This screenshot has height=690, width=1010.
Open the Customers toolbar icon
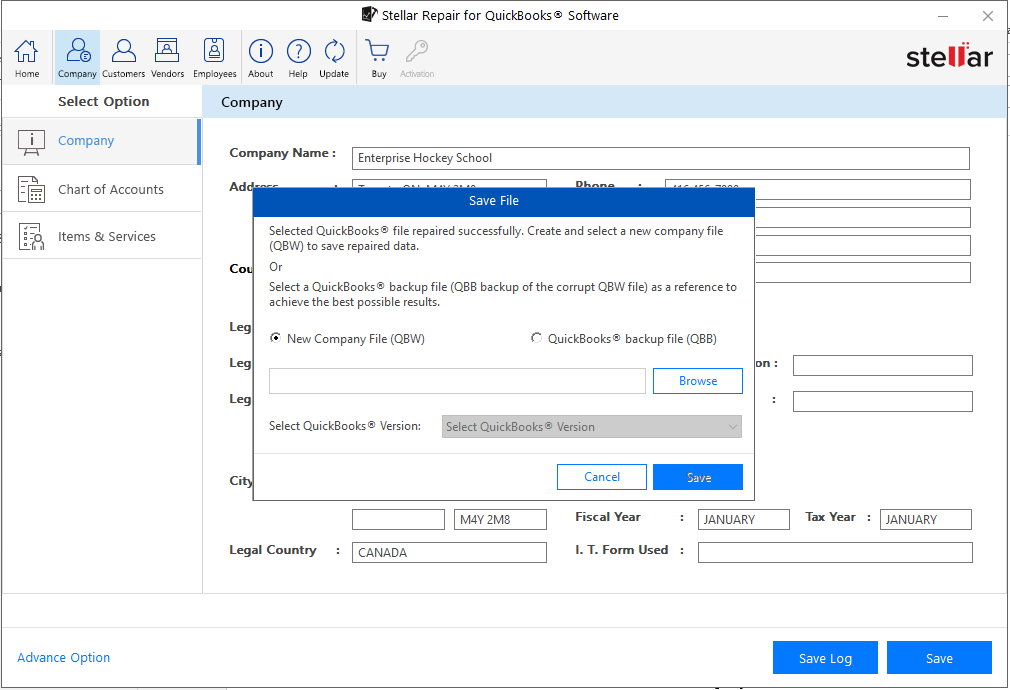pyautogui.click(x=123, y=58)
